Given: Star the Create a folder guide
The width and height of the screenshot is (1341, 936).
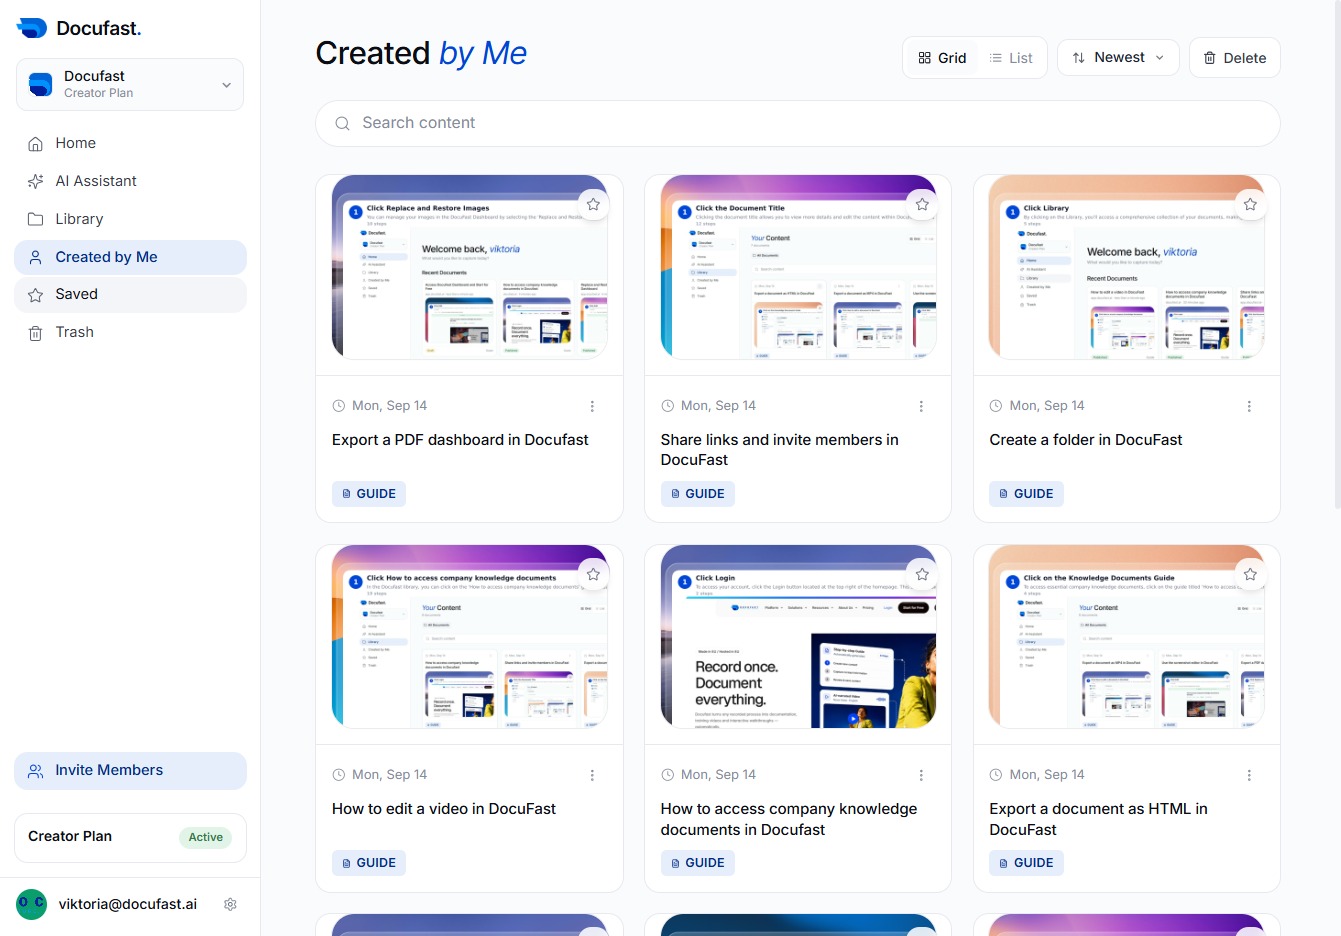Looking at the screenshot, I should click(x=1250, y=205).
